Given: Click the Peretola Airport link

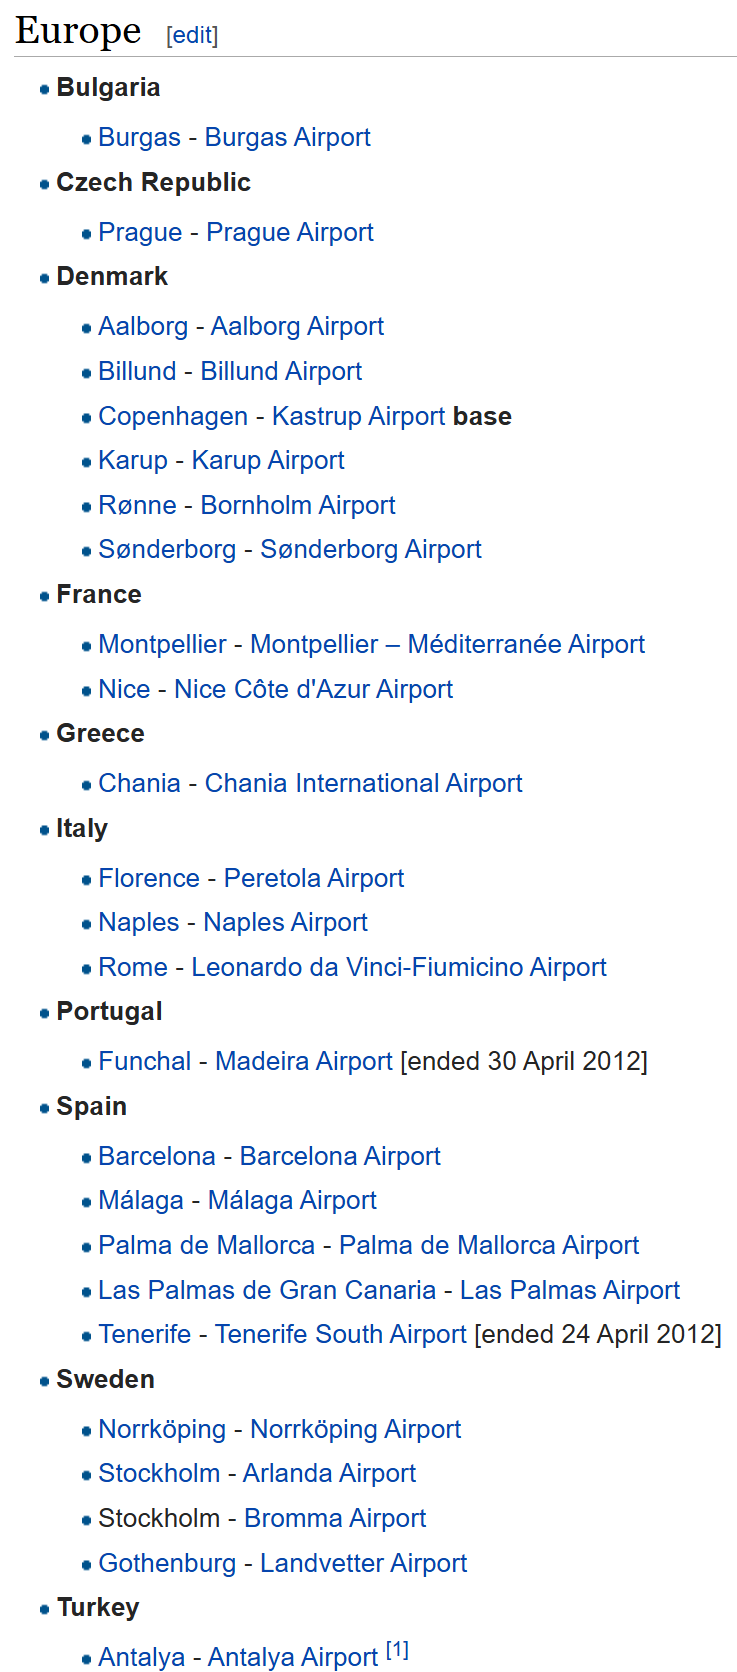Looking at the screenshot, I should tap(313, 878).
